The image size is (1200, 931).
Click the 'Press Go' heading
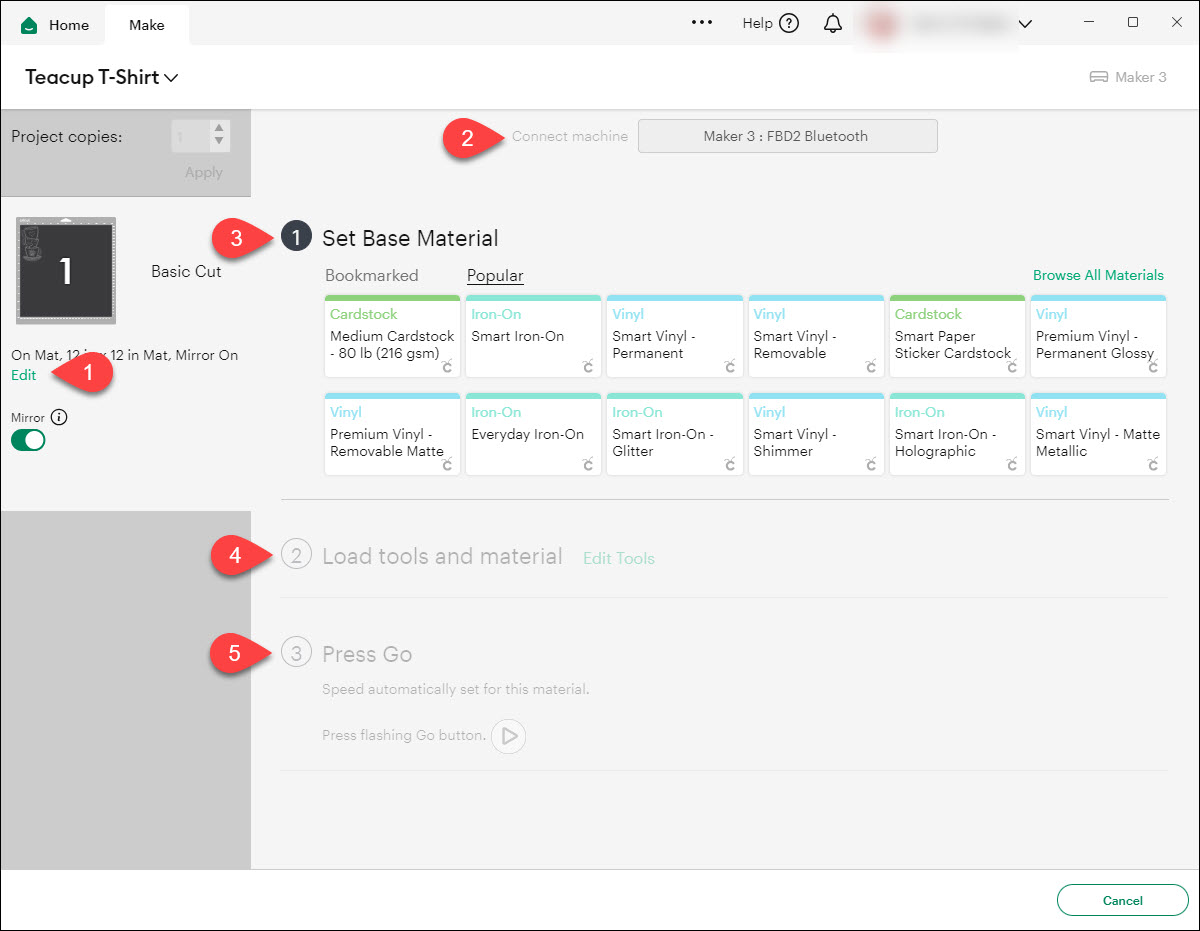pos(367,654)
